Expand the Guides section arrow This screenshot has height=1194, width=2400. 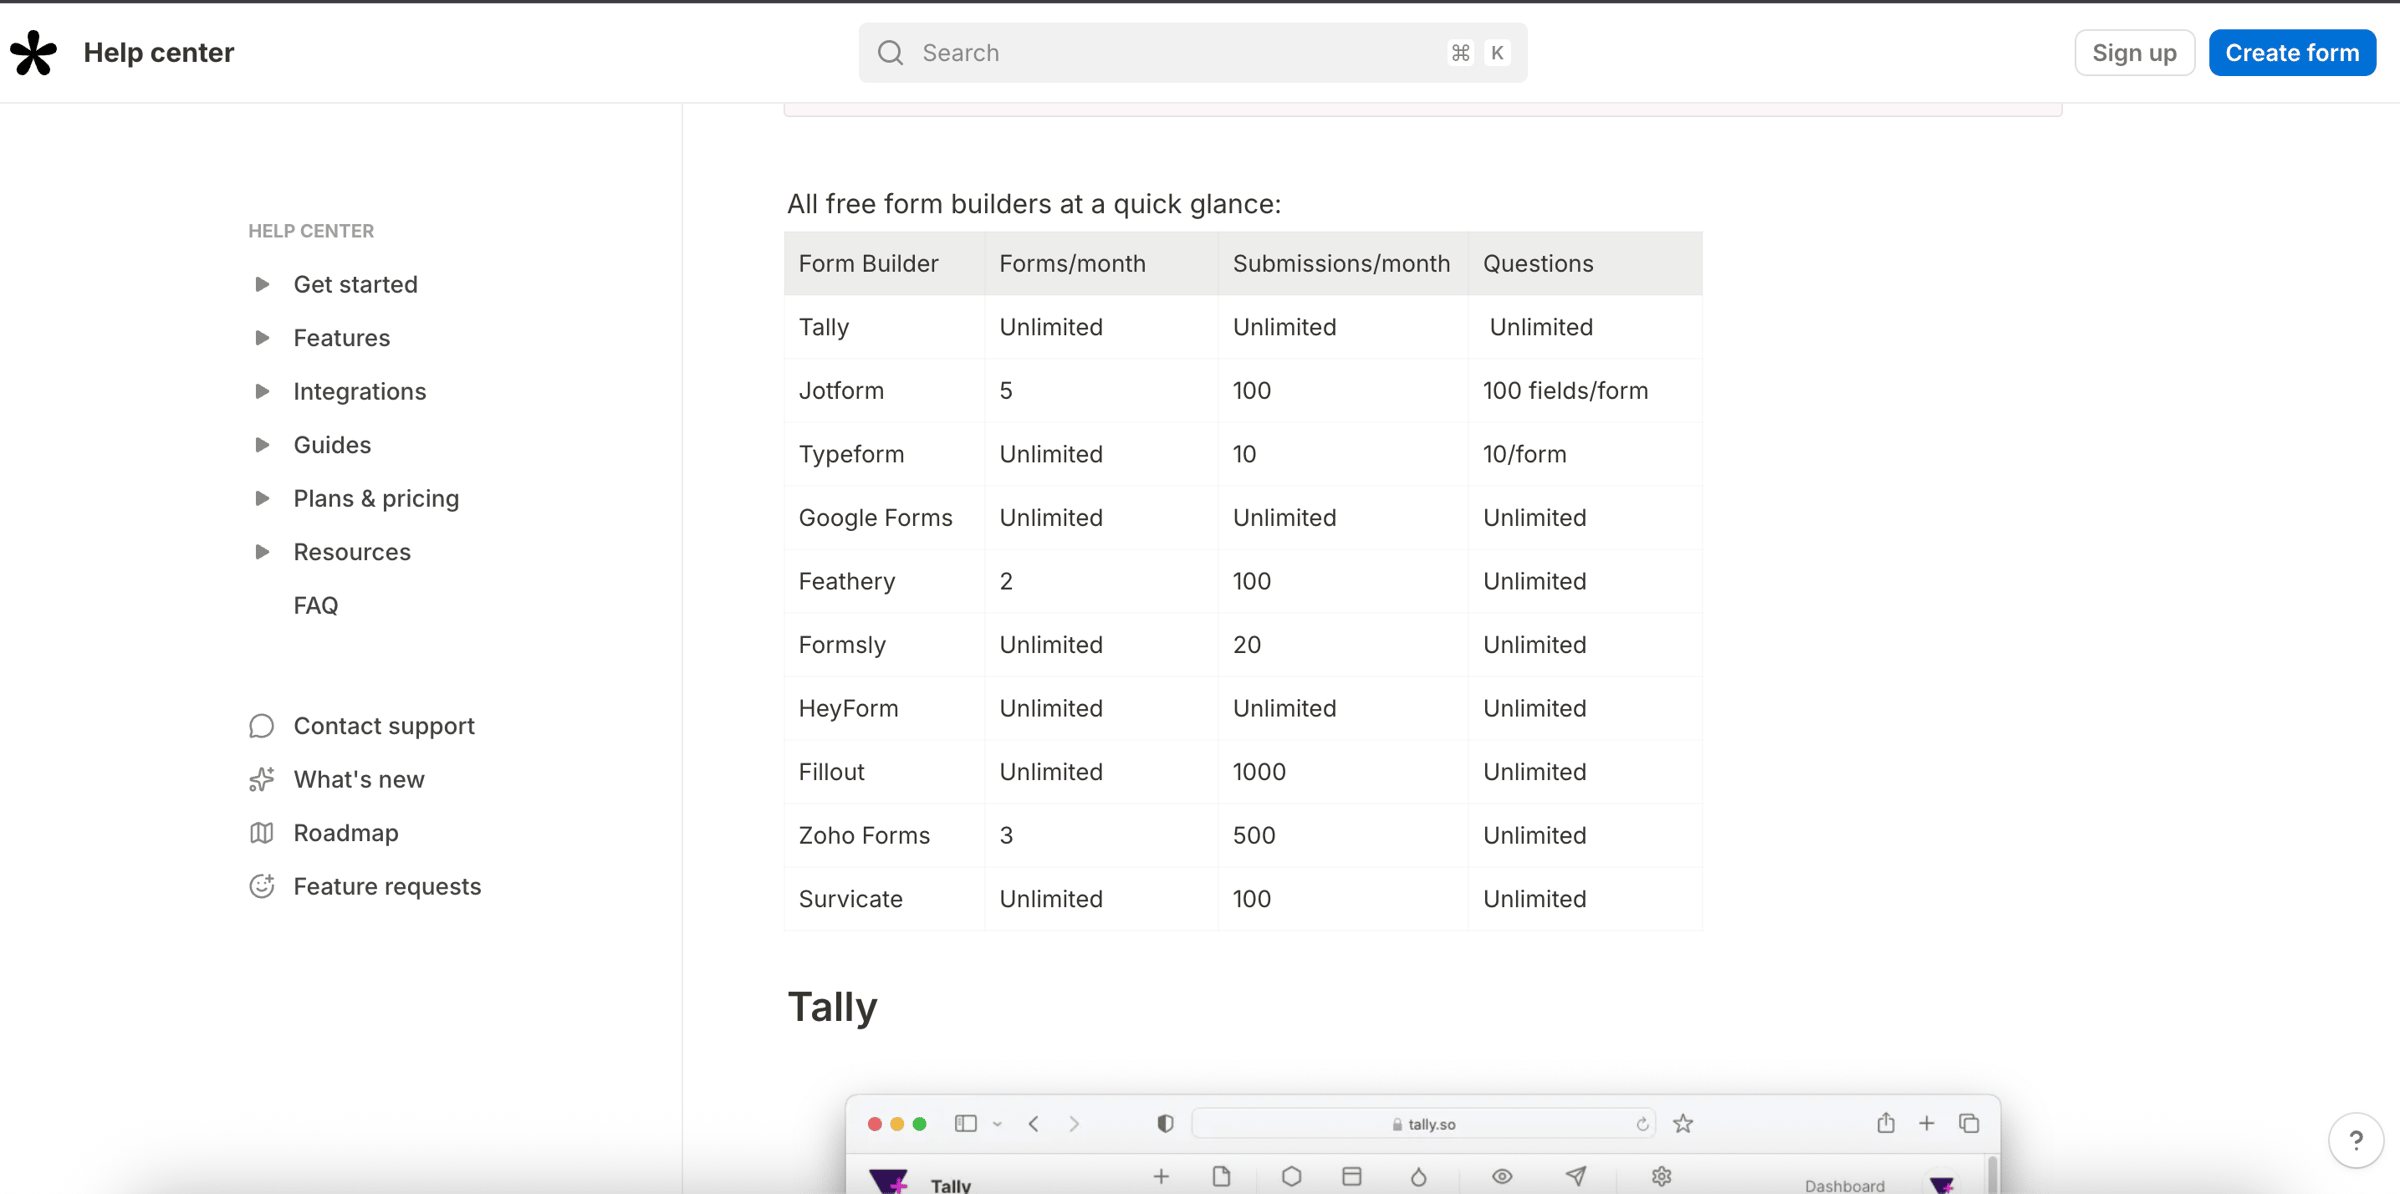point(262,445)
